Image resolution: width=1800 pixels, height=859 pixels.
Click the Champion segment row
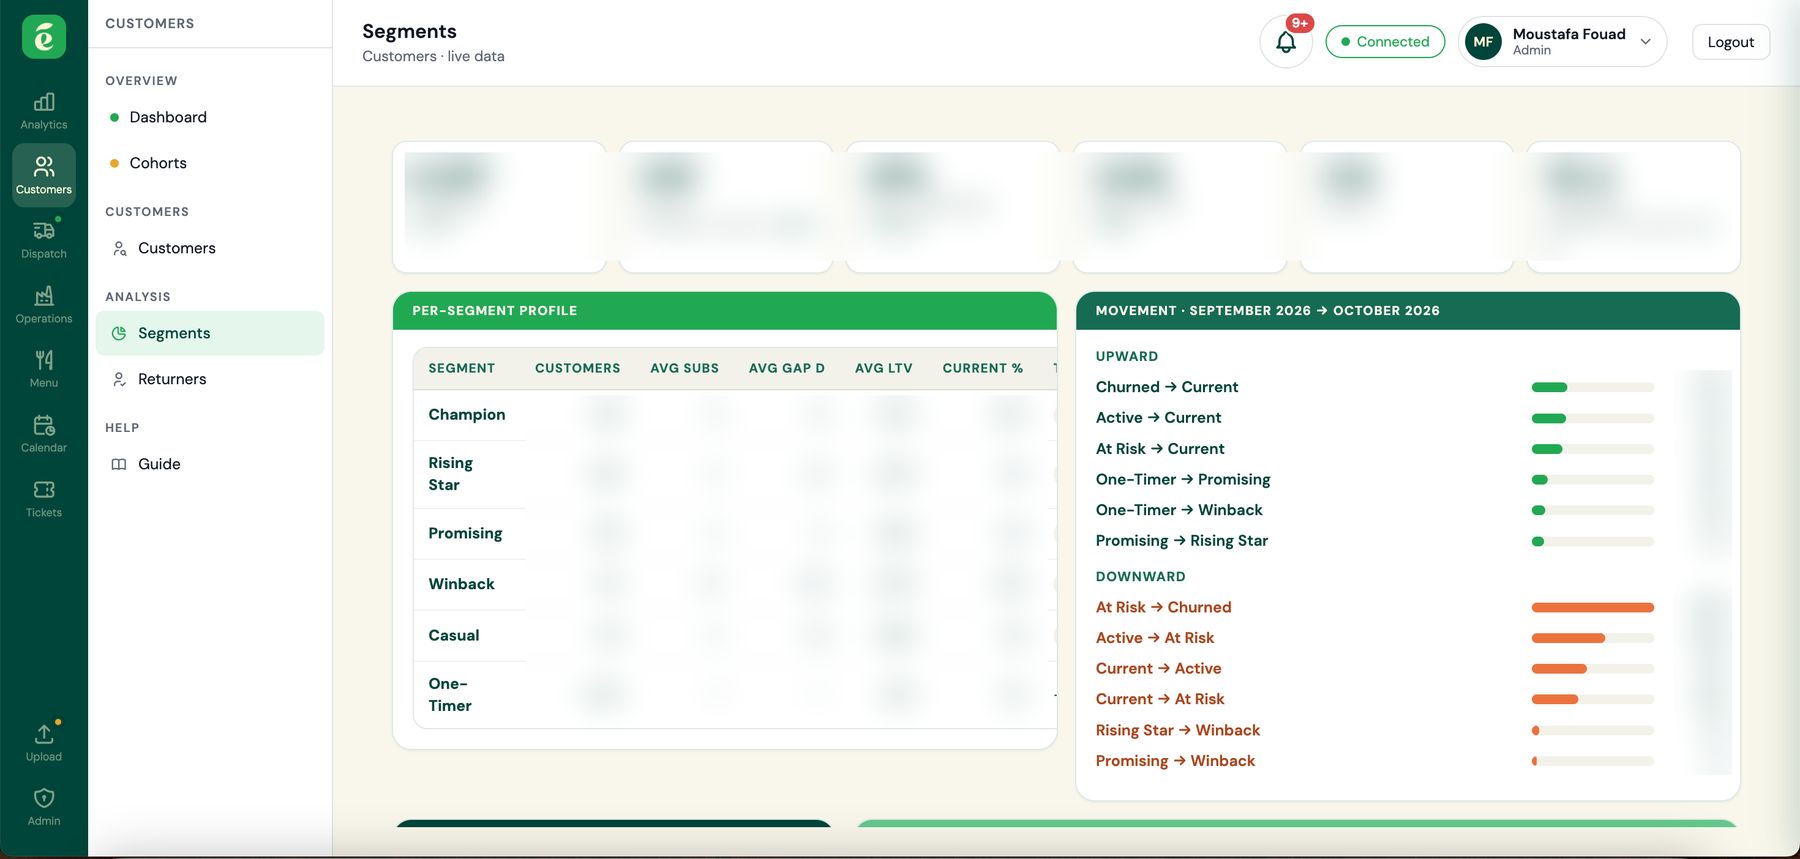pyautogui.click(x=735, y=415)
